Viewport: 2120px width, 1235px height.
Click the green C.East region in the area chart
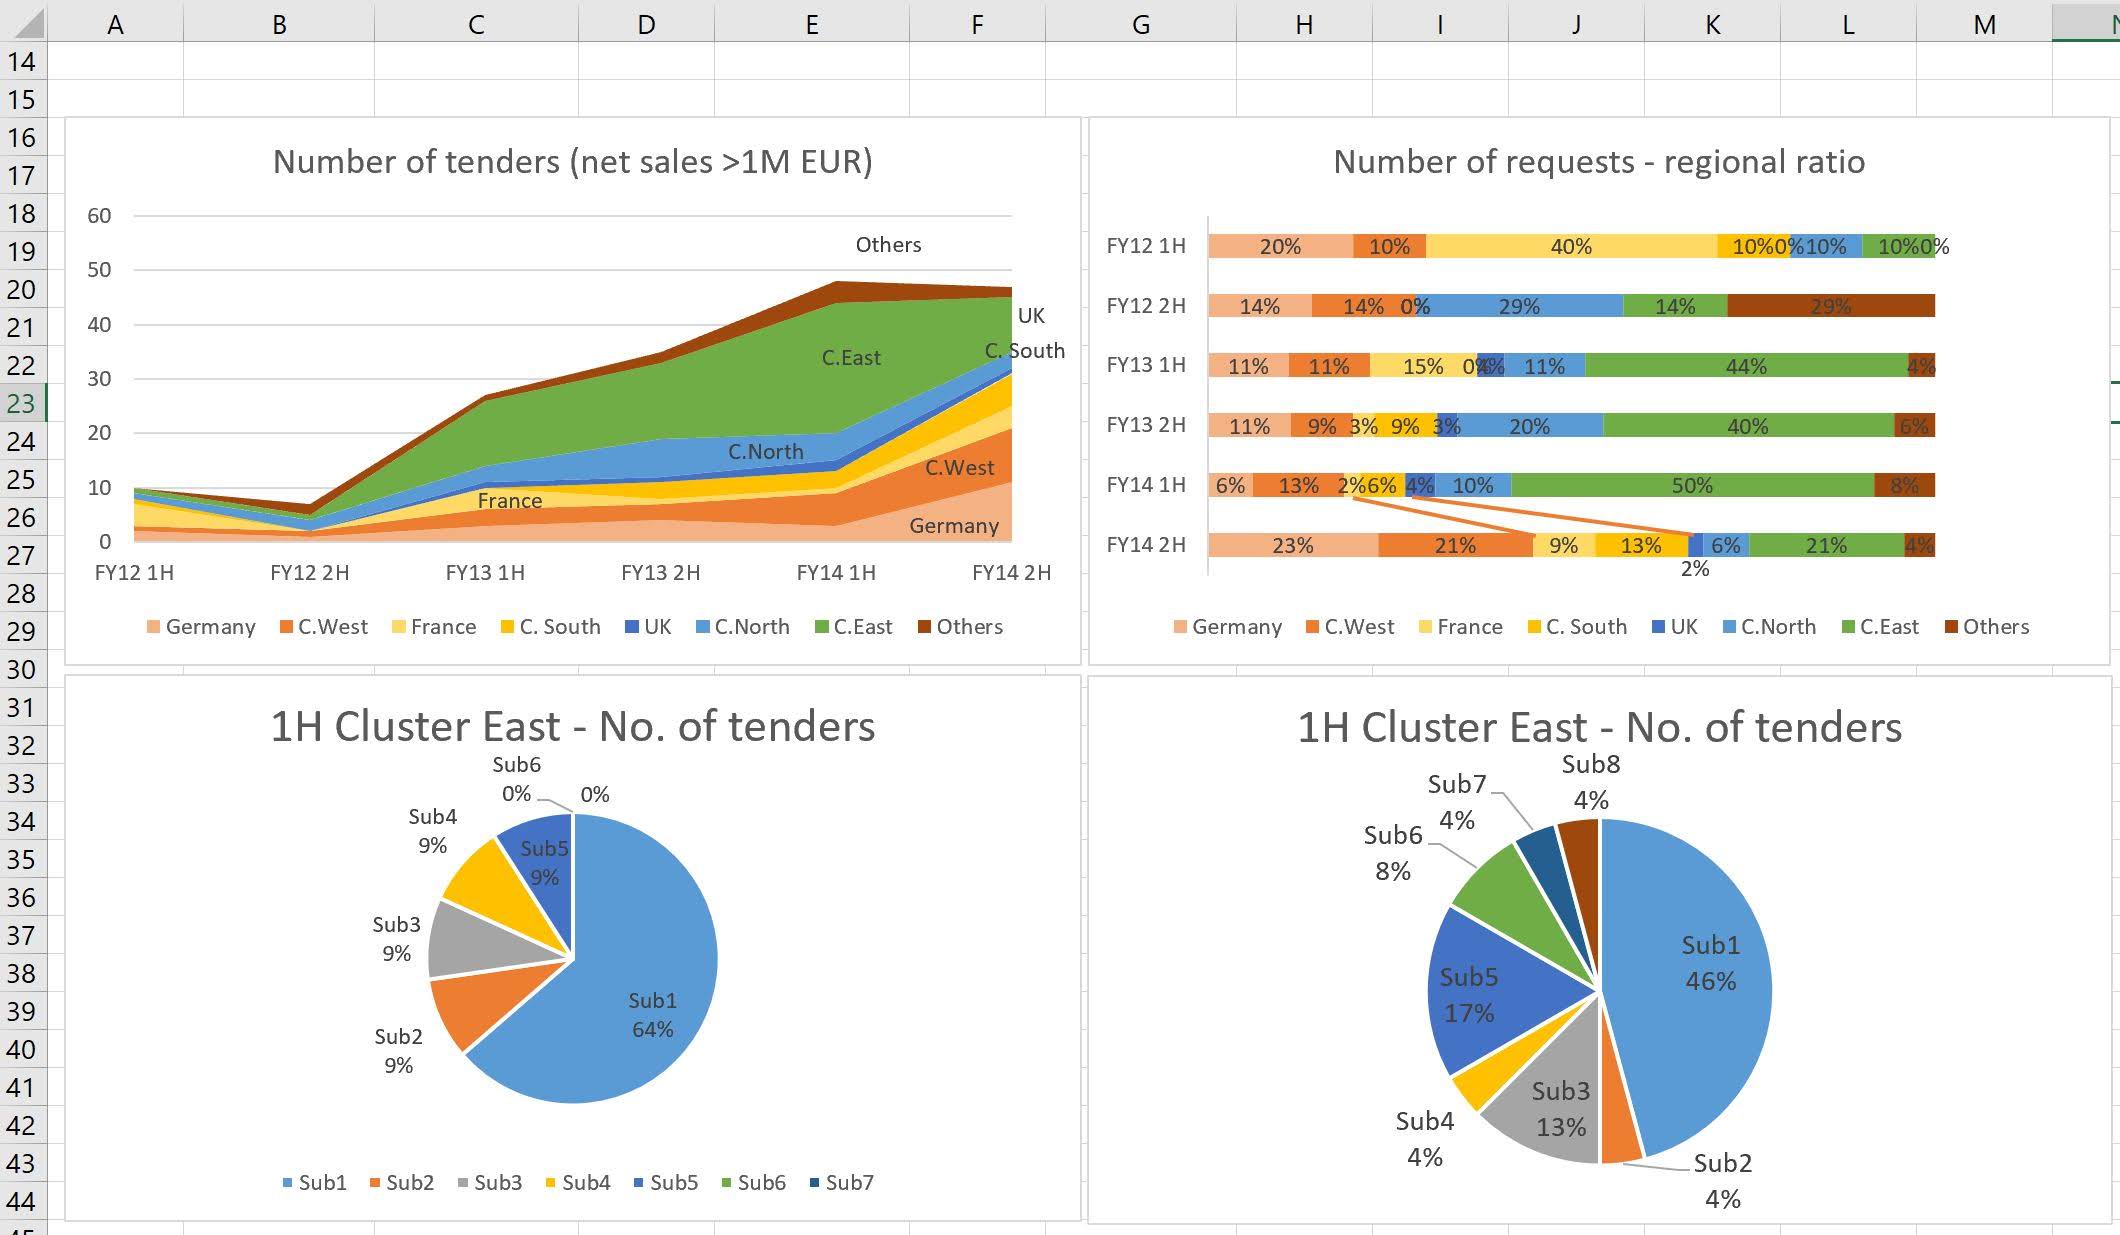(850, 357)
